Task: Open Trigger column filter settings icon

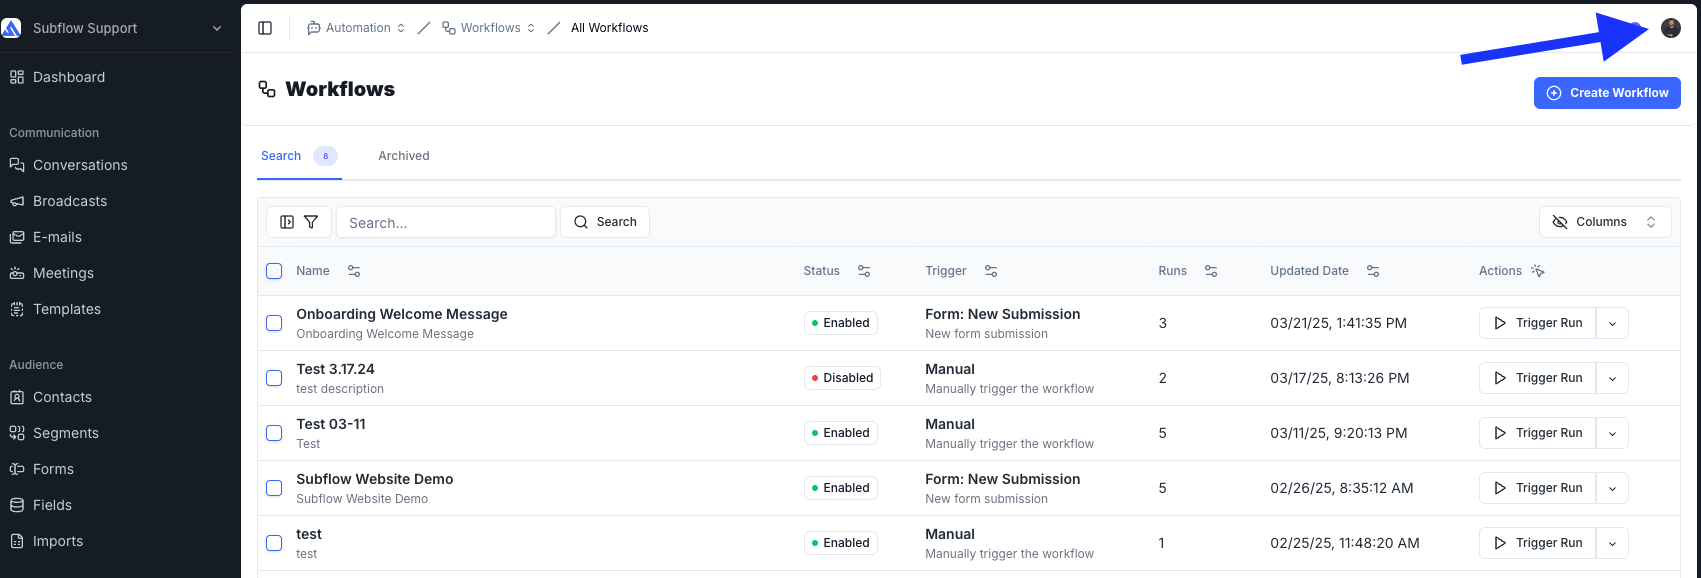Action: (991, 271)
